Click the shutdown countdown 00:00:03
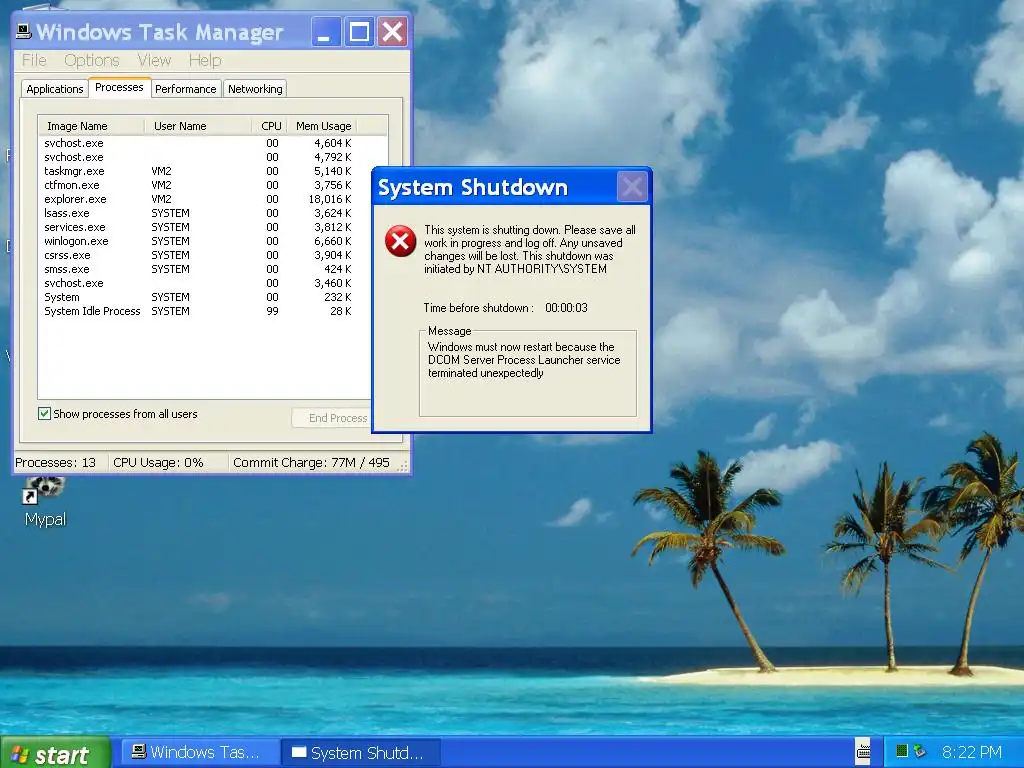 pos(566,308)
